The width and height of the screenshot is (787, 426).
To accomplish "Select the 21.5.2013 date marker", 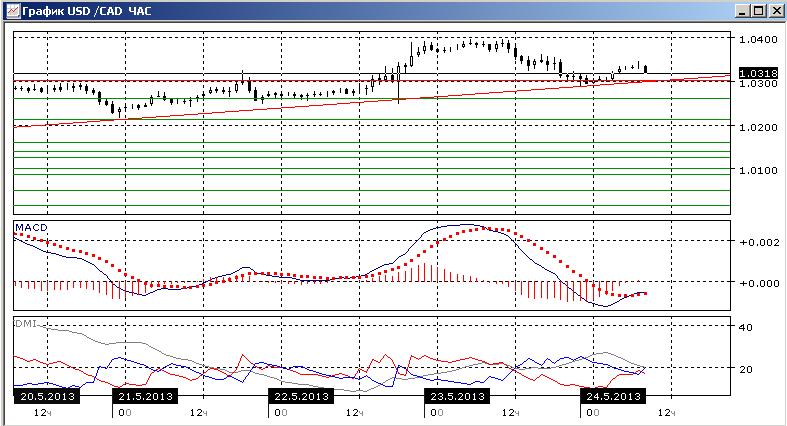I will pos(145,396).
